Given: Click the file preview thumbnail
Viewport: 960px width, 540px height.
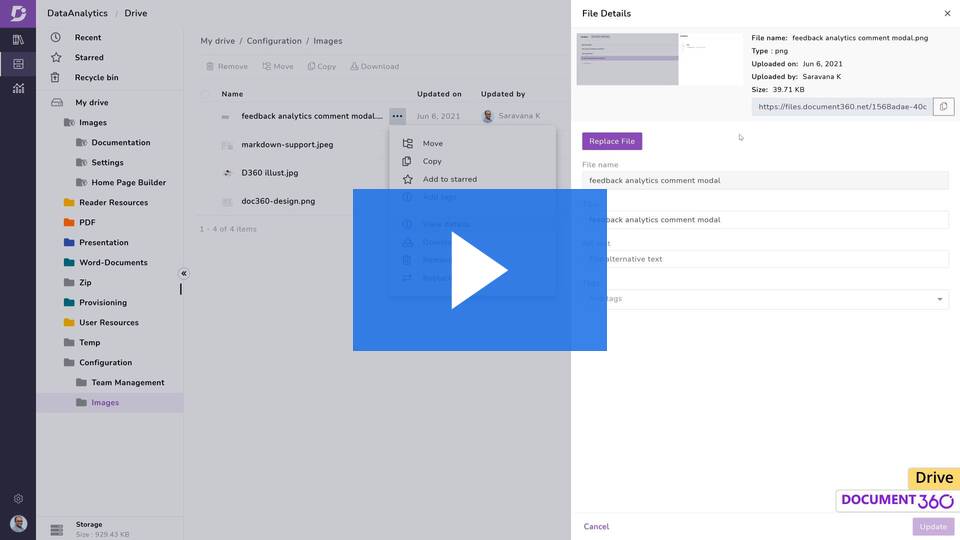Looking at the screenshot, I should point(659,59).
